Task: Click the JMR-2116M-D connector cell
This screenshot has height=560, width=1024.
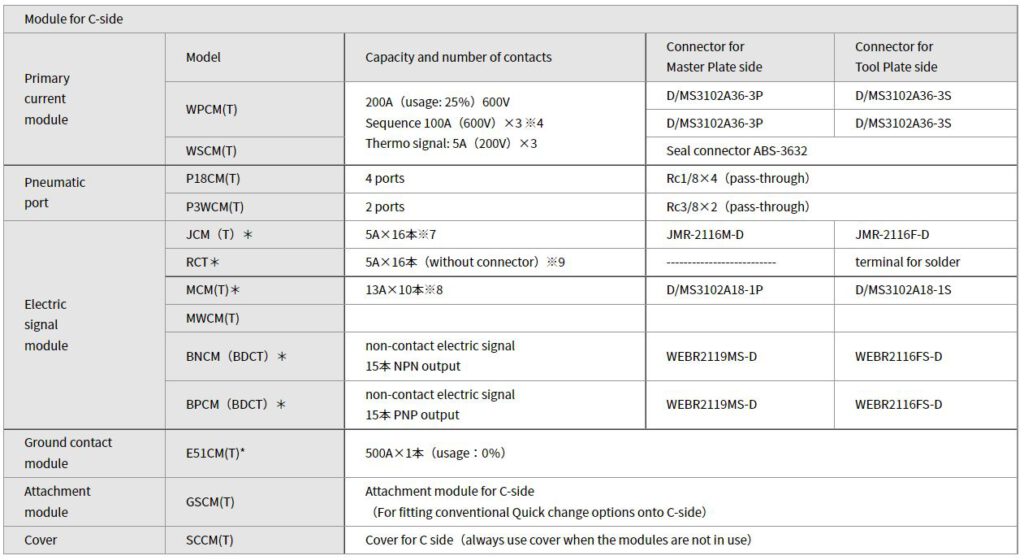Action: pyautogui.click(x=740, y=234)
